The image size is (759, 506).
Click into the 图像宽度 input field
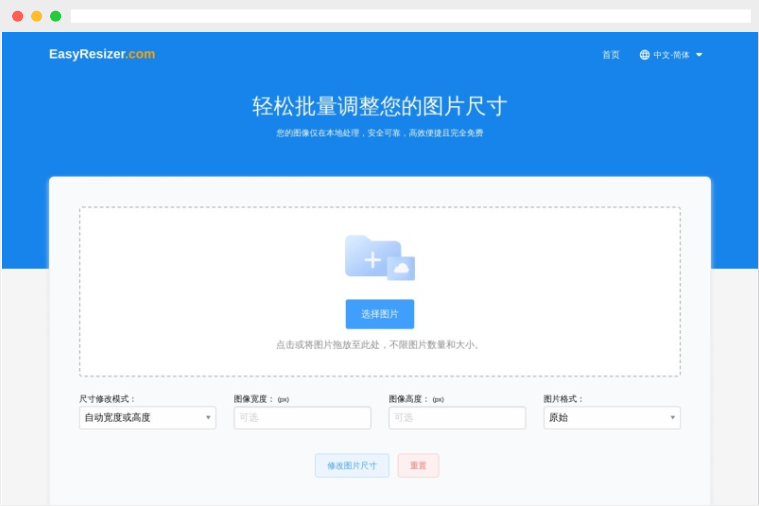click(x=303, y=417)
